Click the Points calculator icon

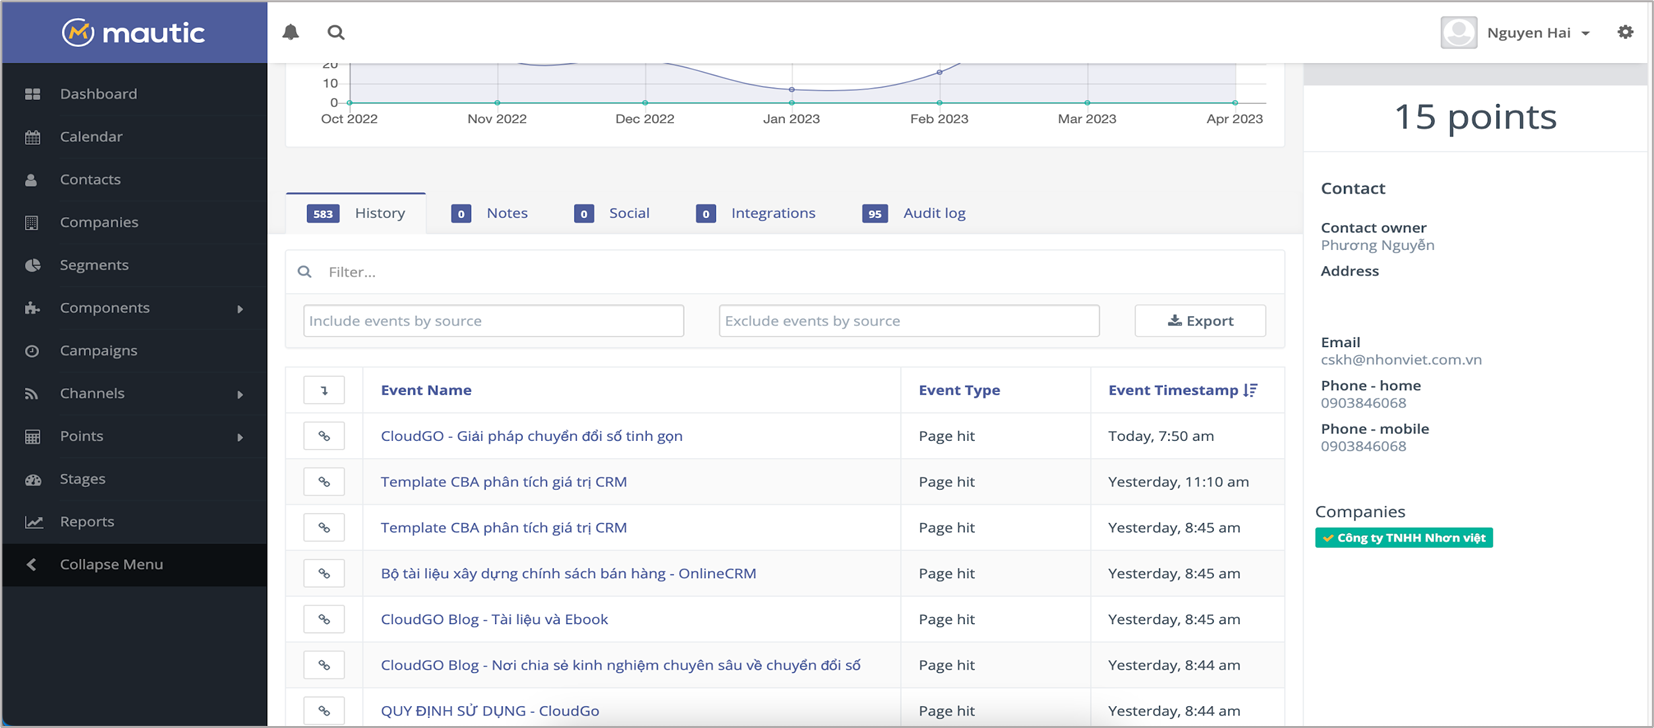[33, 437]
